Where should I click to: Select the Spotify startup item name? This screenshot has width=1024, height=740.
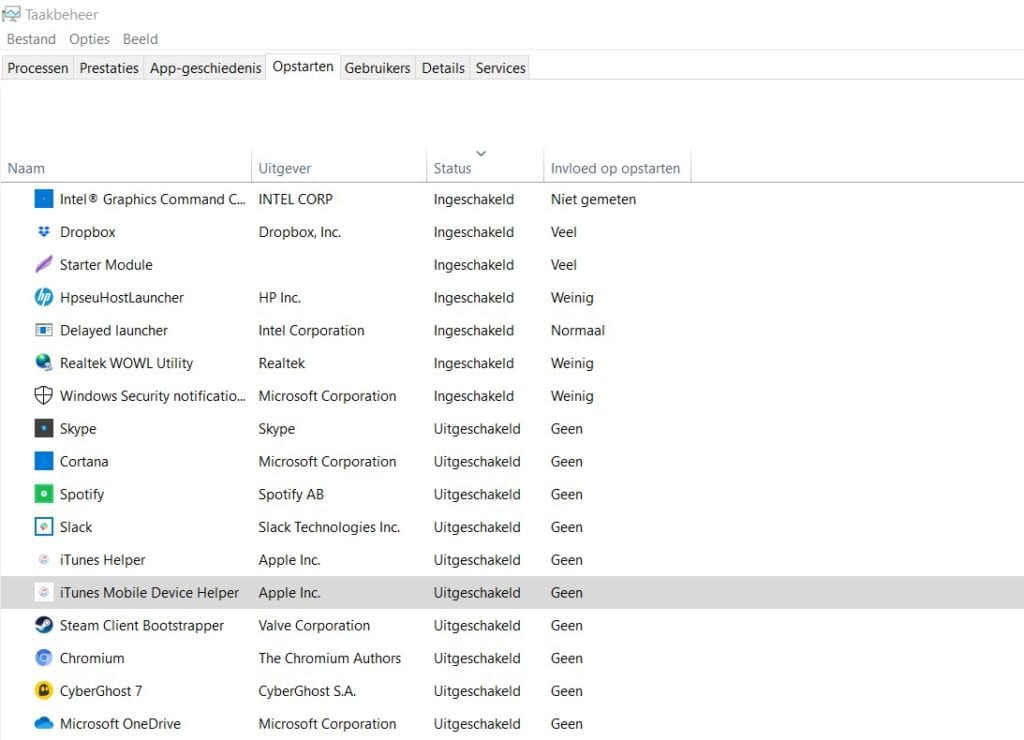[82, 494]
